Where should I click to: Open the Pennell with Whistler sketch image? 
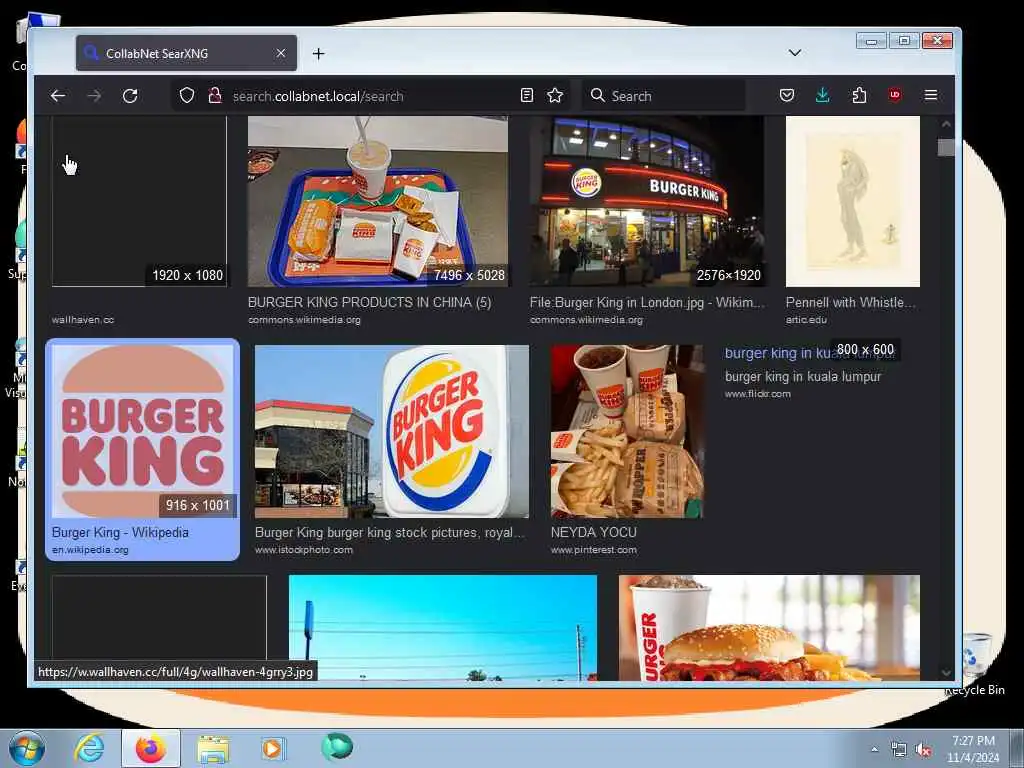click(x=852, y=201)
